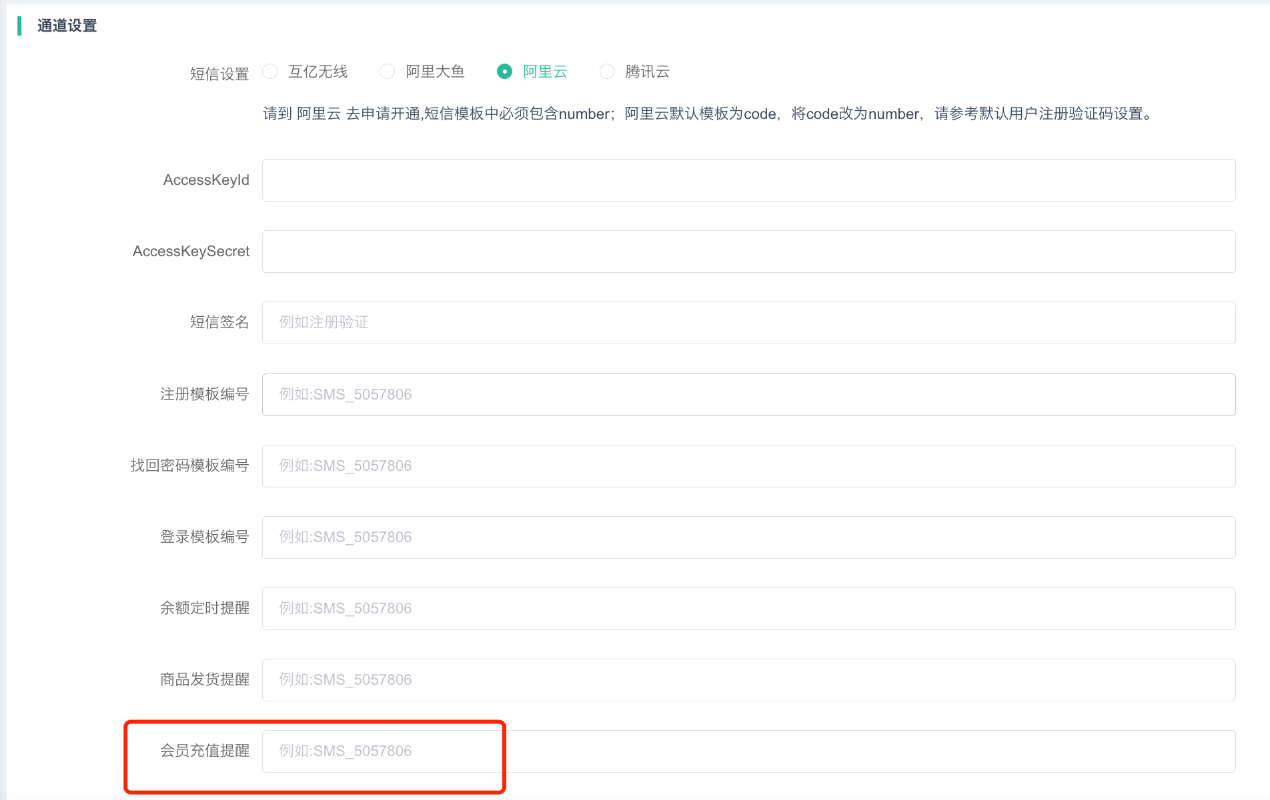
Task: Focus the 注册模板编号 input box
Action: tap(748, 394)
